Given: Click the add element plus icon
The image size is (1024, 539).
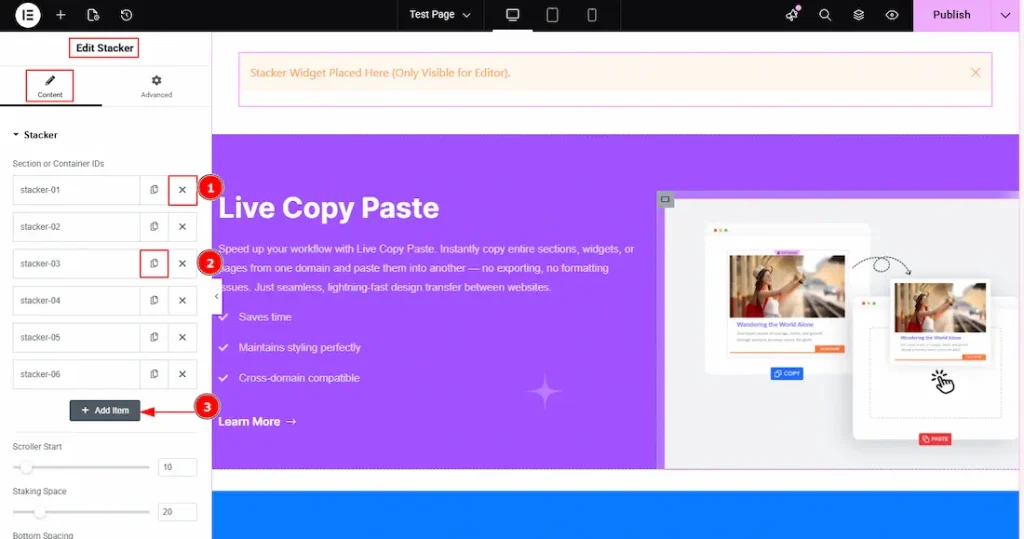Looking at the screenshot, I should pos(61,15).
